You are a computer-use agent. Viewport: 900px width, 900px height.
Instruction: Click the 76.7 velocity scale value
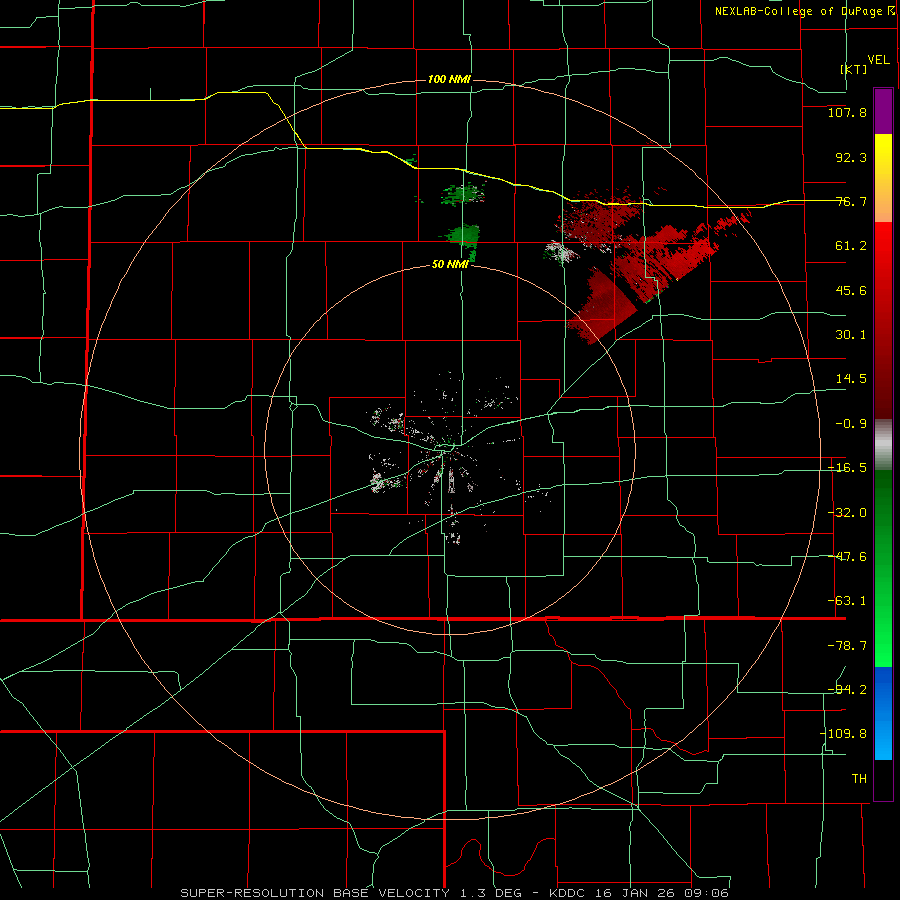851,201
